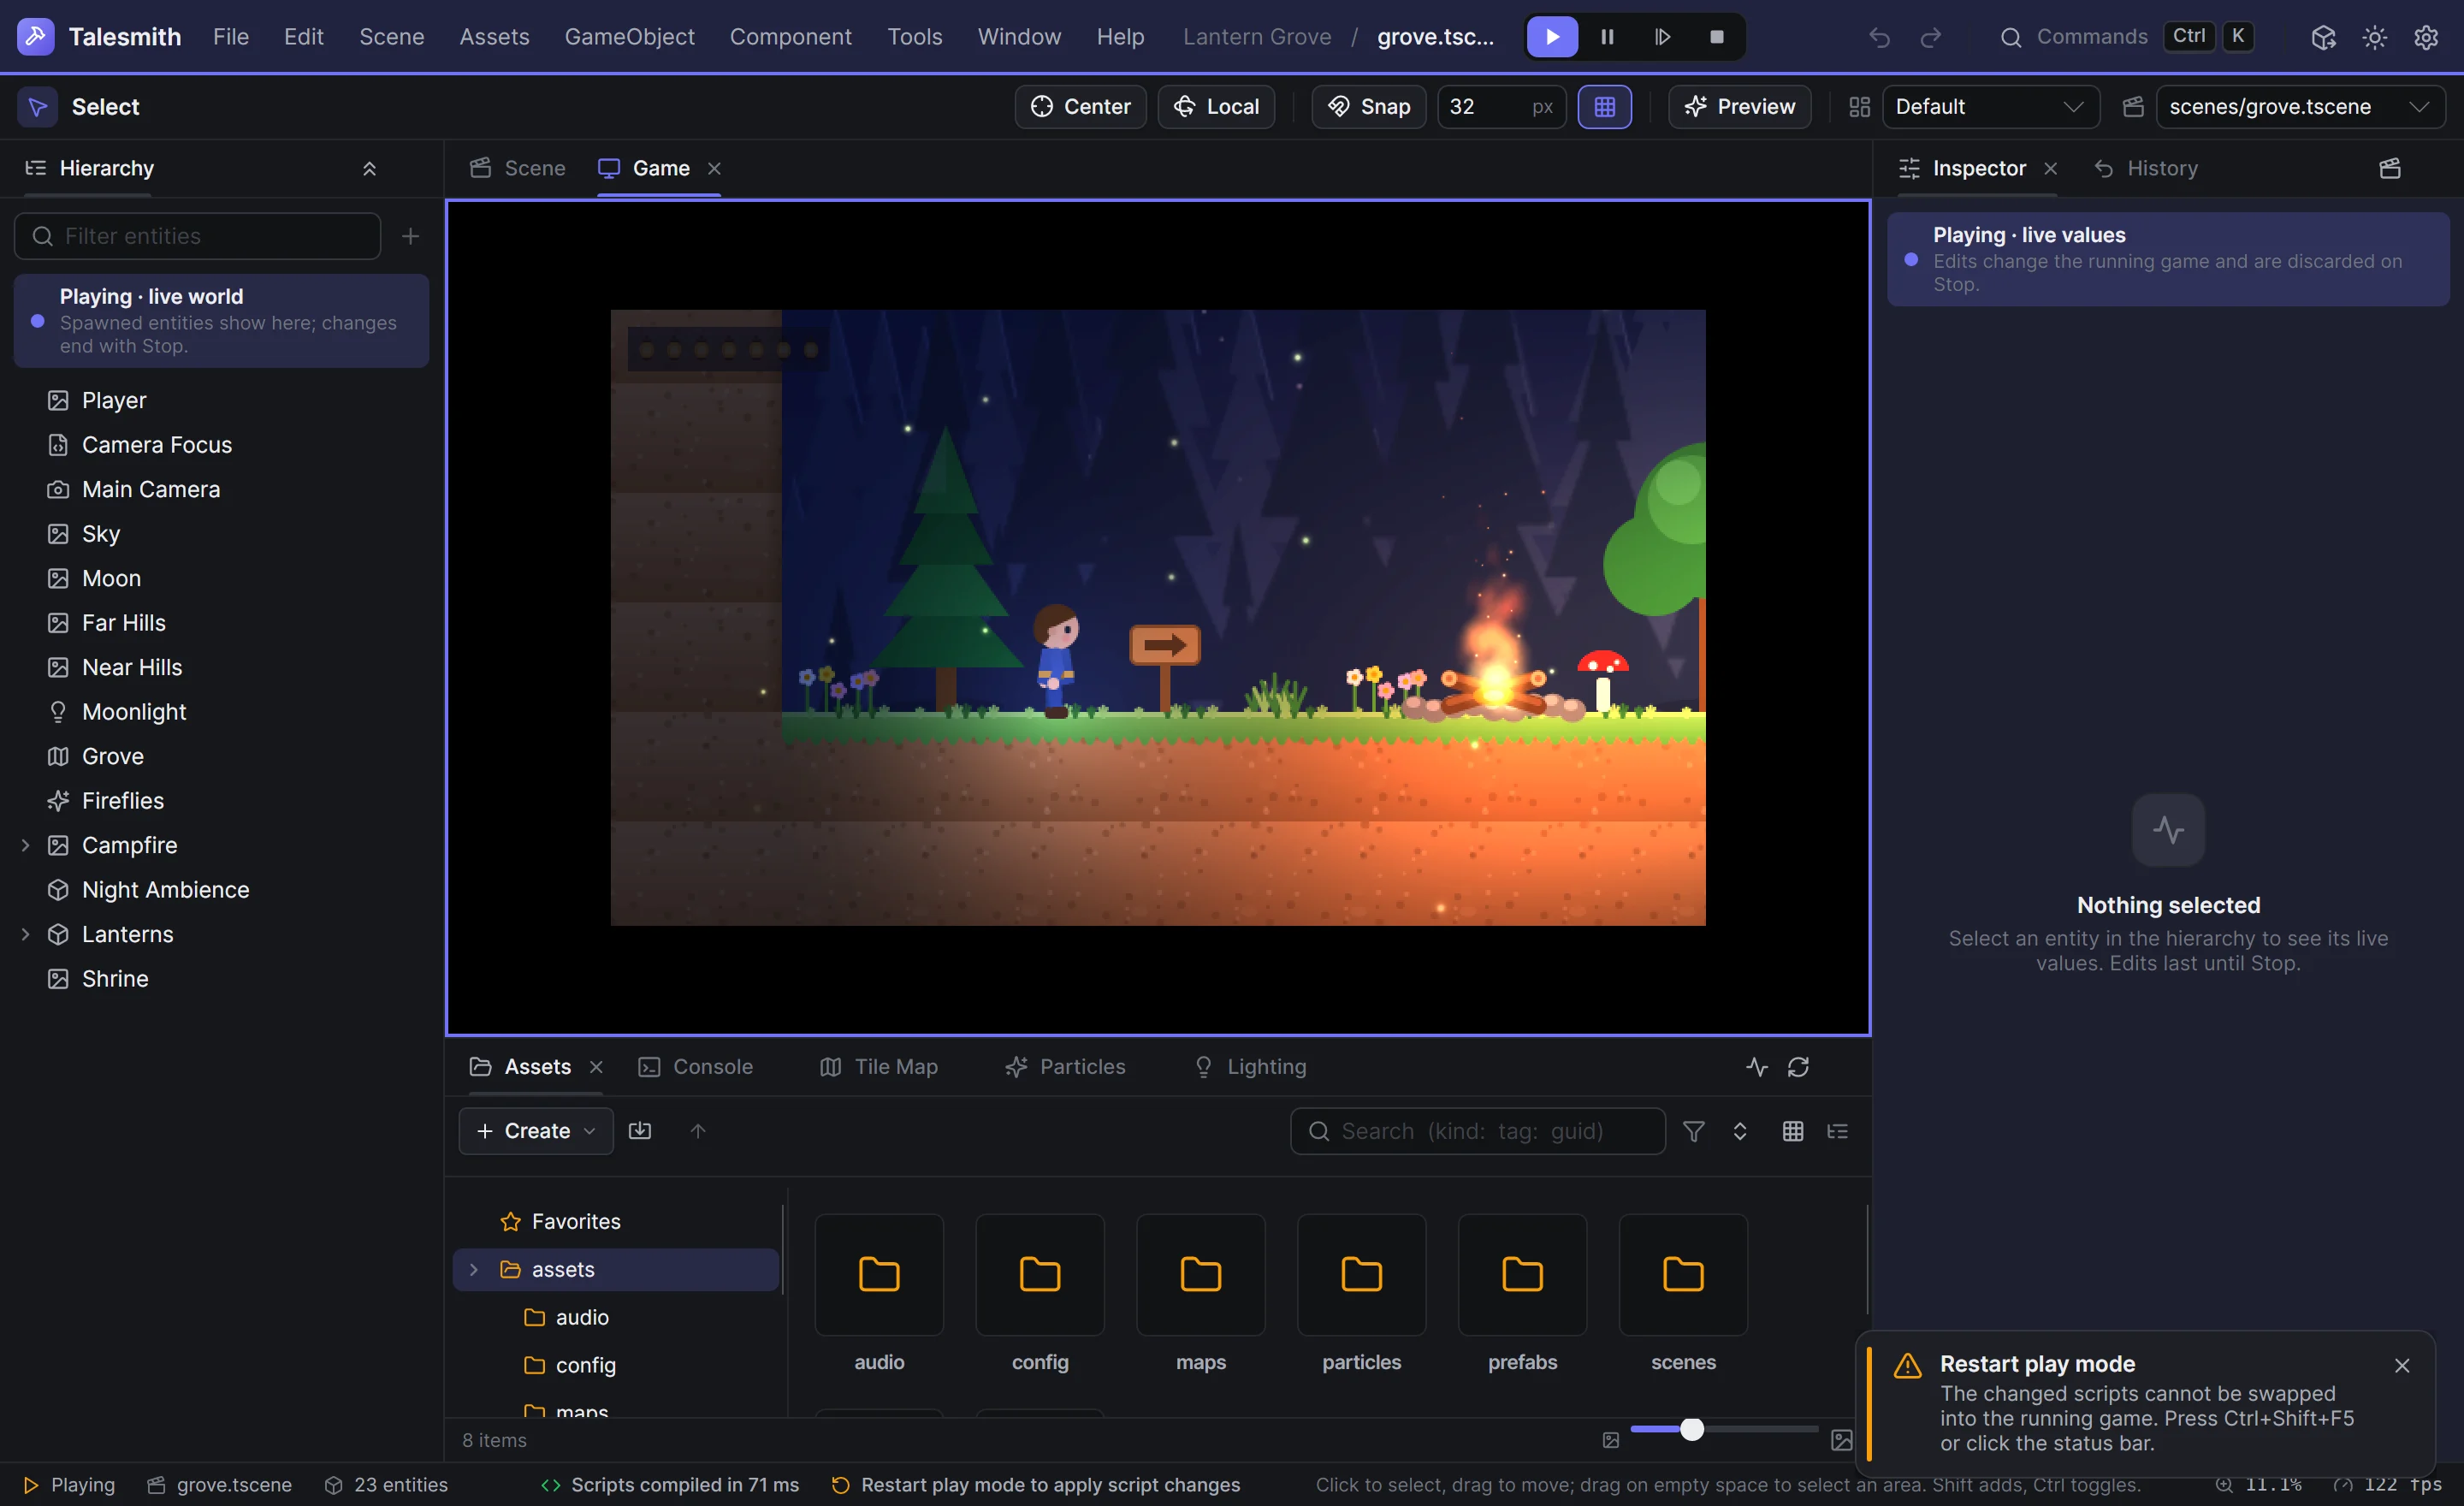2464x1506 pixels.
Task: Toggle the grid display button
Action: 1604,107
